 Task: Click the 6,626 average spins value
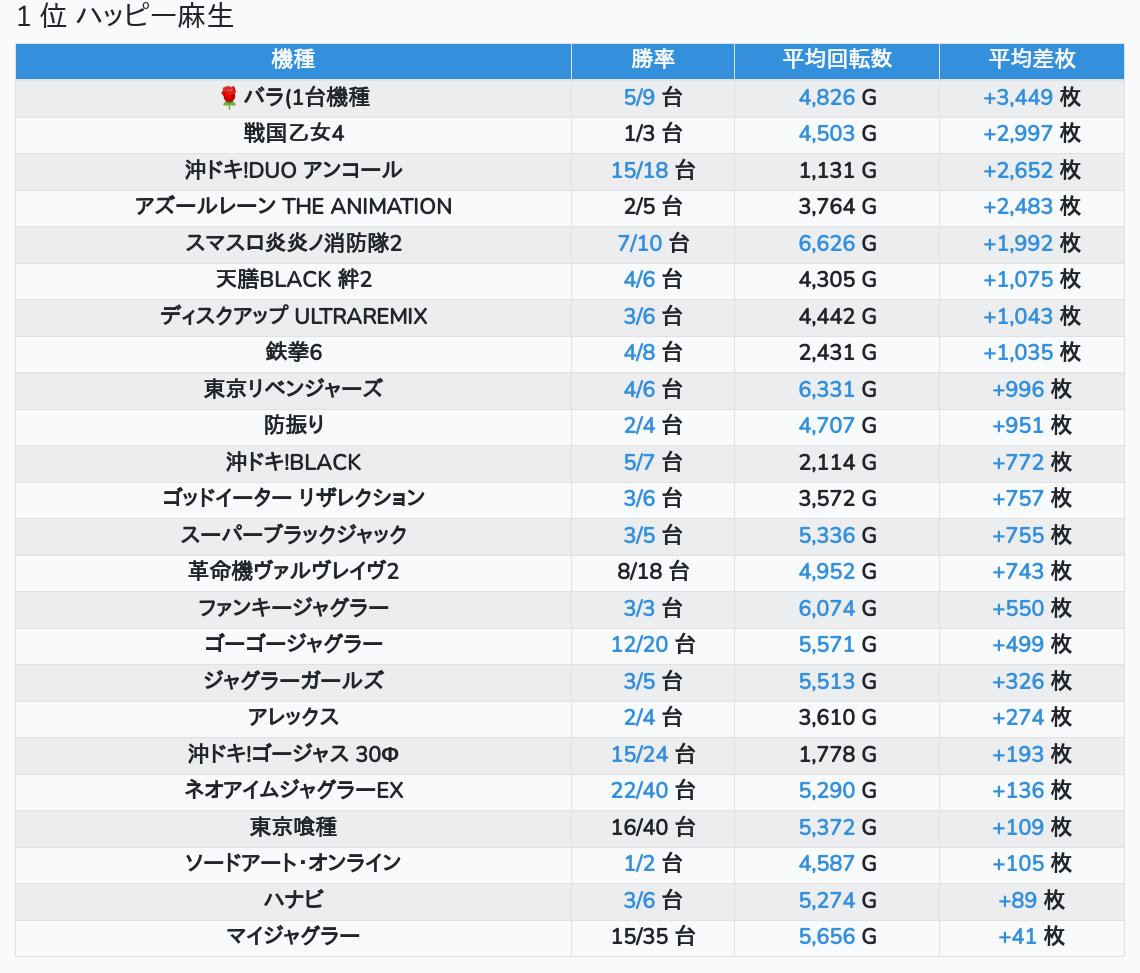click(x=827, y=243)
